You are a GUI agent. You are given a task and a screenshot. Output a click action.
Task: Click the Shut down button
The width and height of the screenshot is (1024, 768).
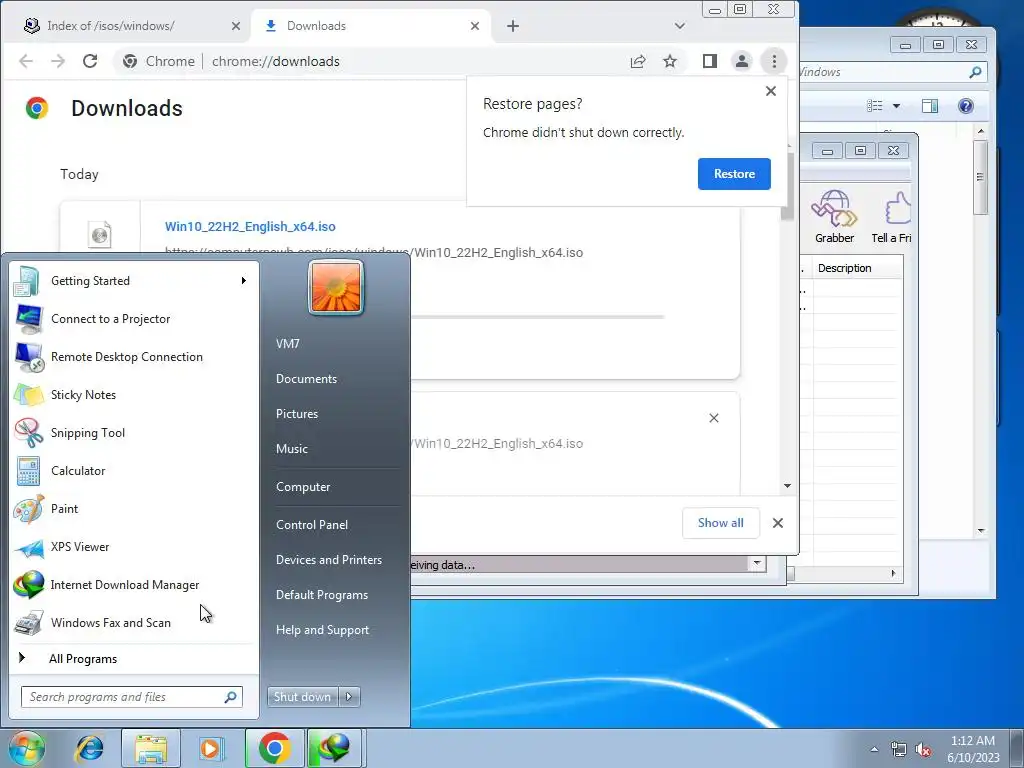click(303, 697)
